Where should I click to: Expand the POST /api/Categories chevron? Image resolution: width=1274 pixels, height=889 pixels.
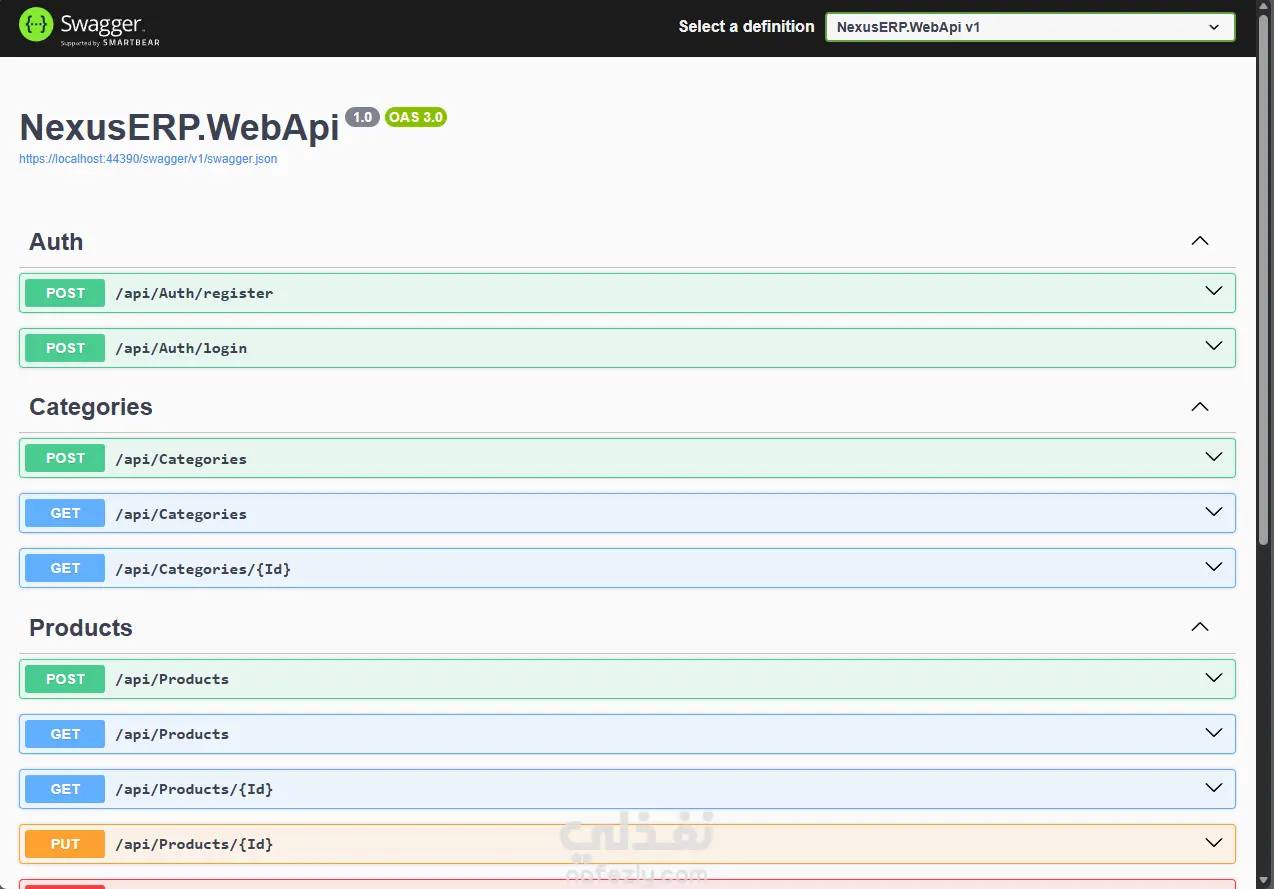(1214, 457)
